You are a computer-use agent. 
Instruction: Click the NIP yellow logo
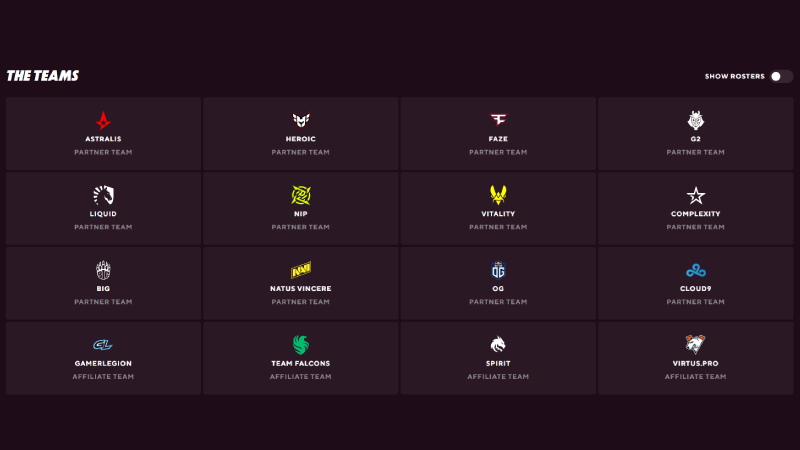pos(301,195)
